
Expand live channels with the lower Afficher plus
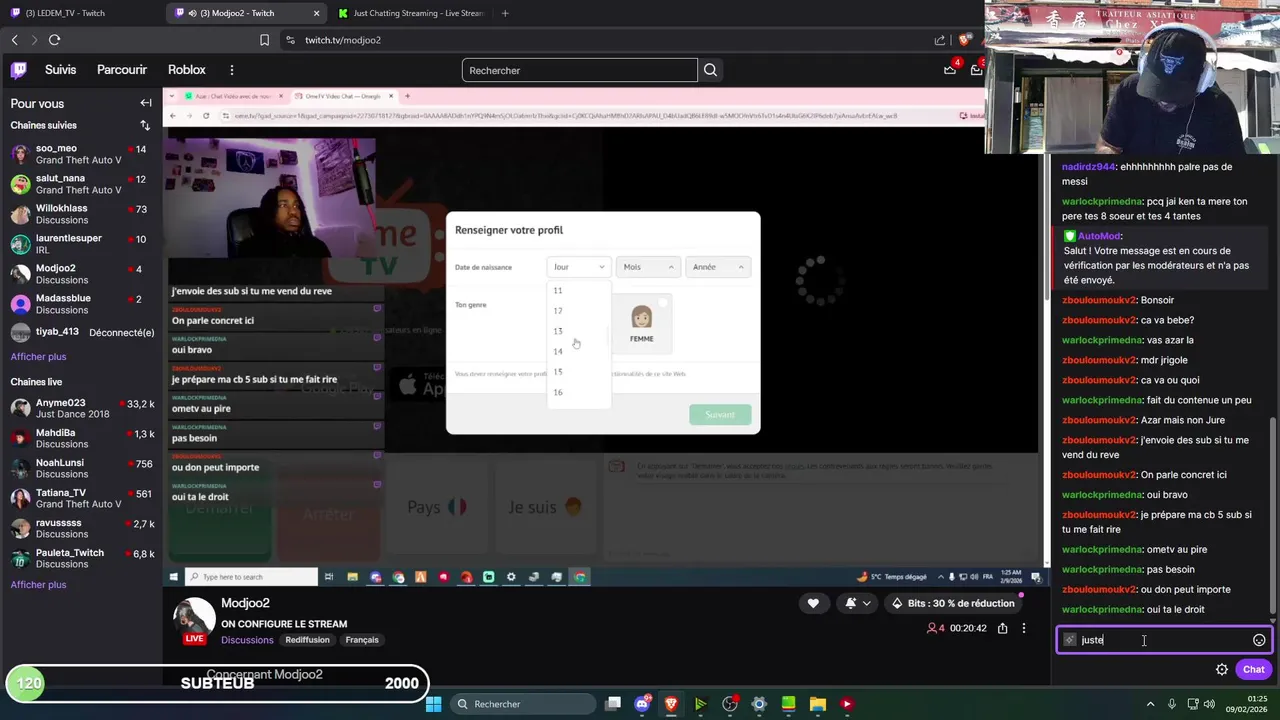tap(38, 585)
